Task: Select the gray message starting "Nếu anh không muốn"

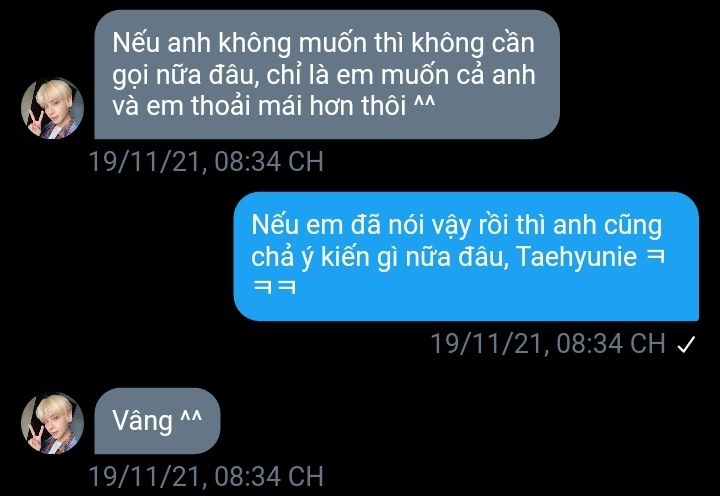Action: [x=327, y=74]
